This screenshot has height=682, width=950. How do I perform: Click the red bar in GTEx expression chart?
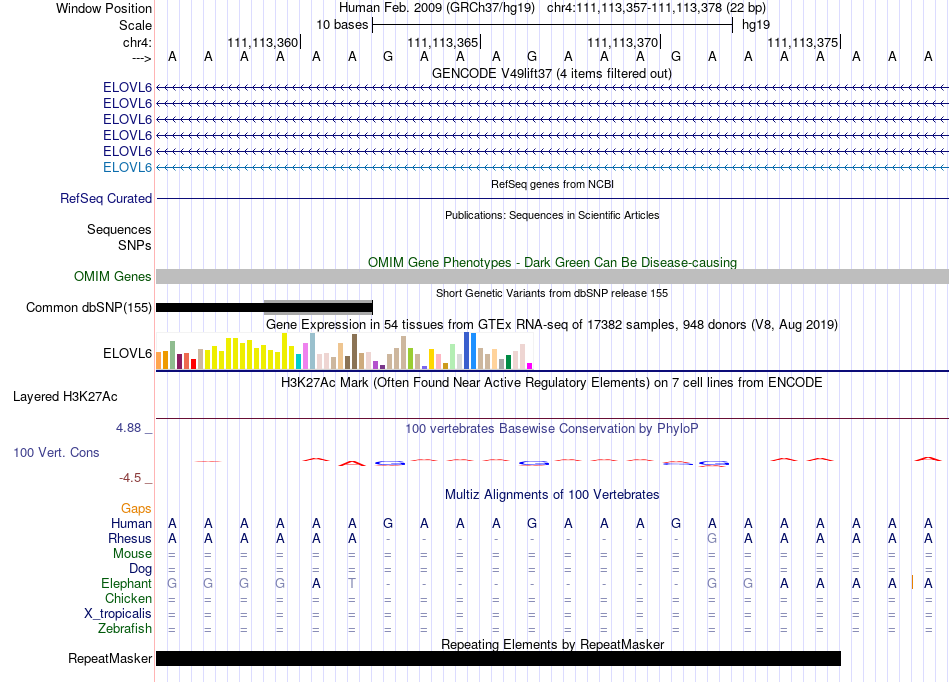(193, 364)
